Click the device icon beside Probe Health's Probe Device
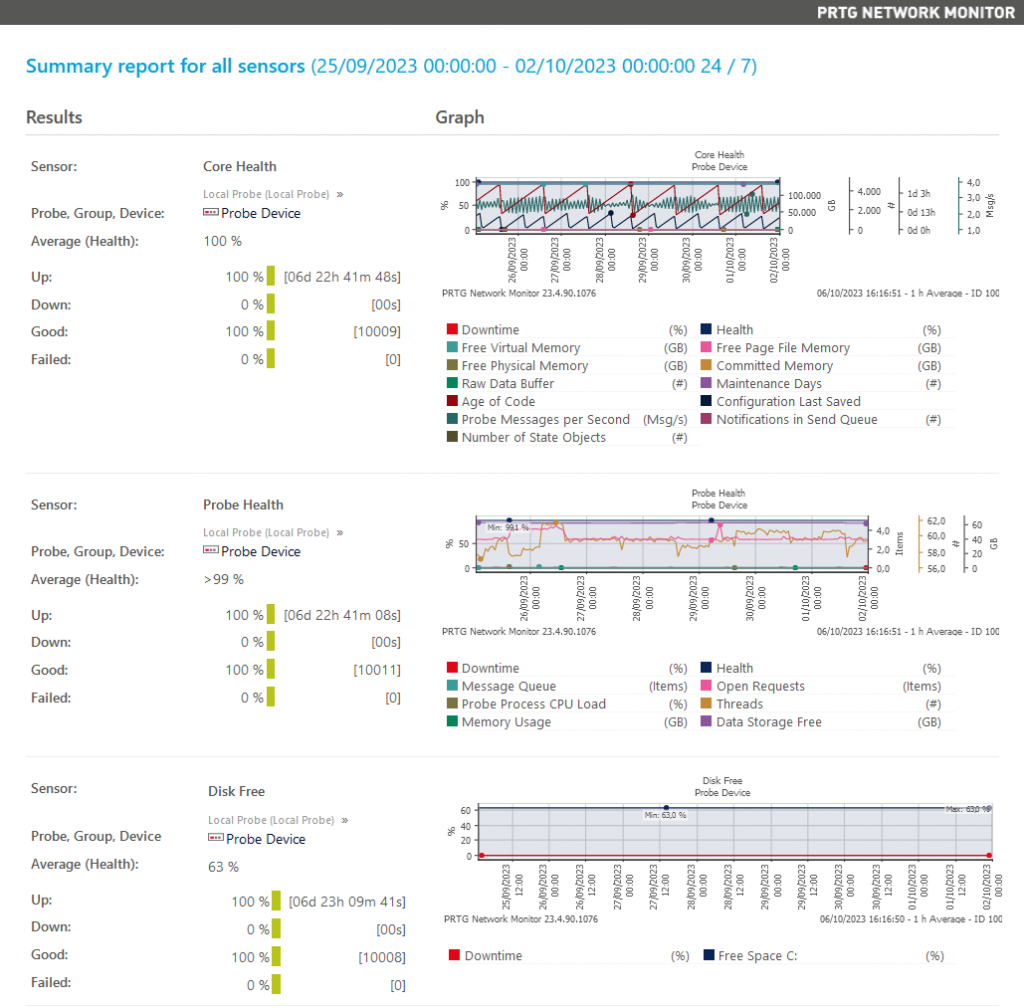This screenshot has height=1008, width=1024. 213,551
